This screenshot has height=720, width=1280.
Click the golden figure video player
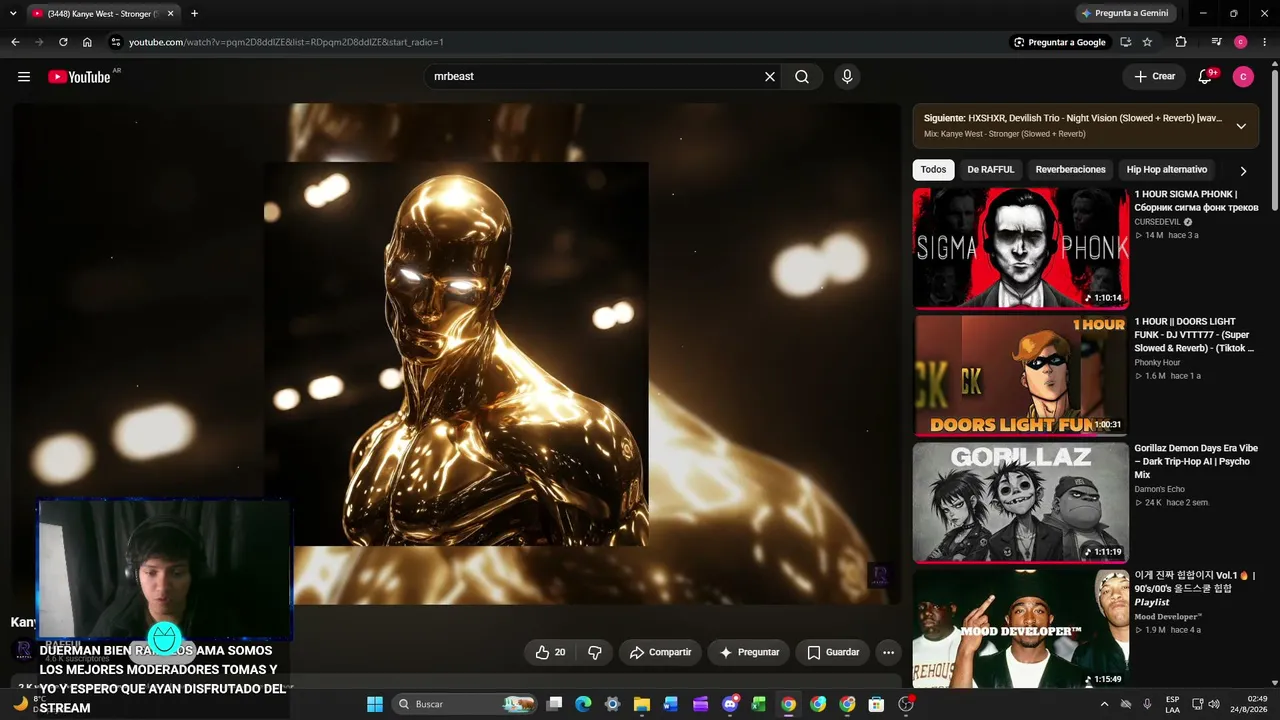[457, 354]
